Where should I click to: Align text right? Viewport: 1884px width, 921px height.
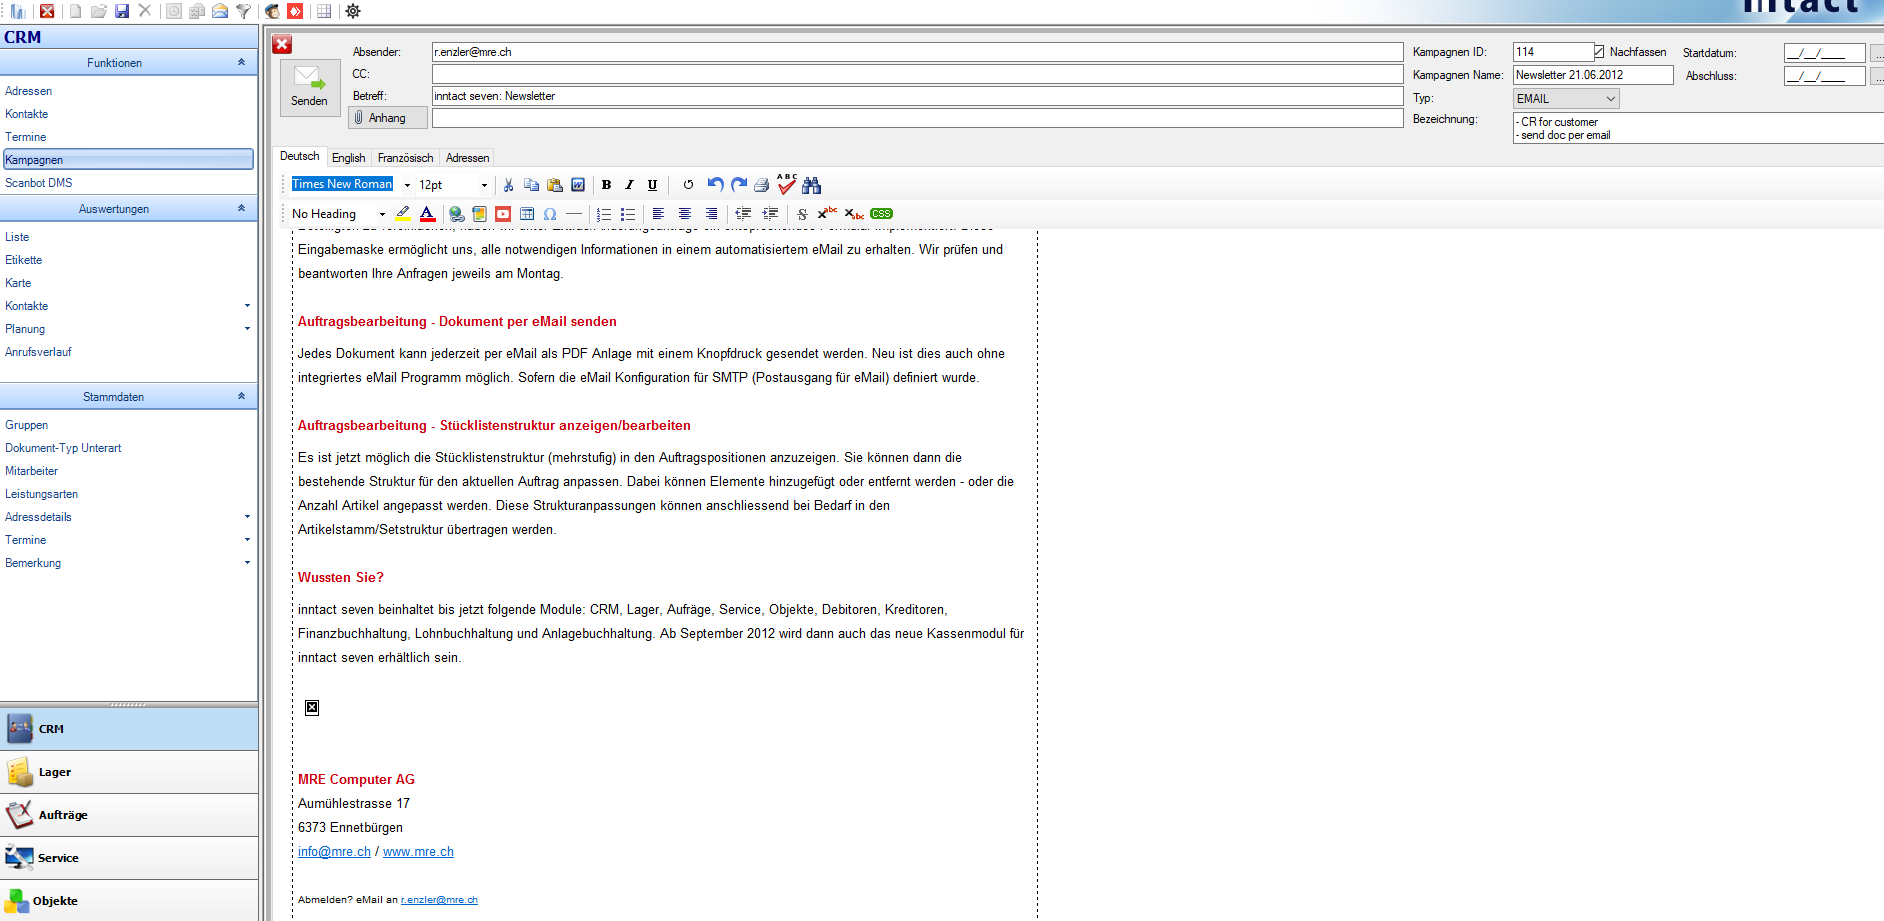(x=711, y=214)
